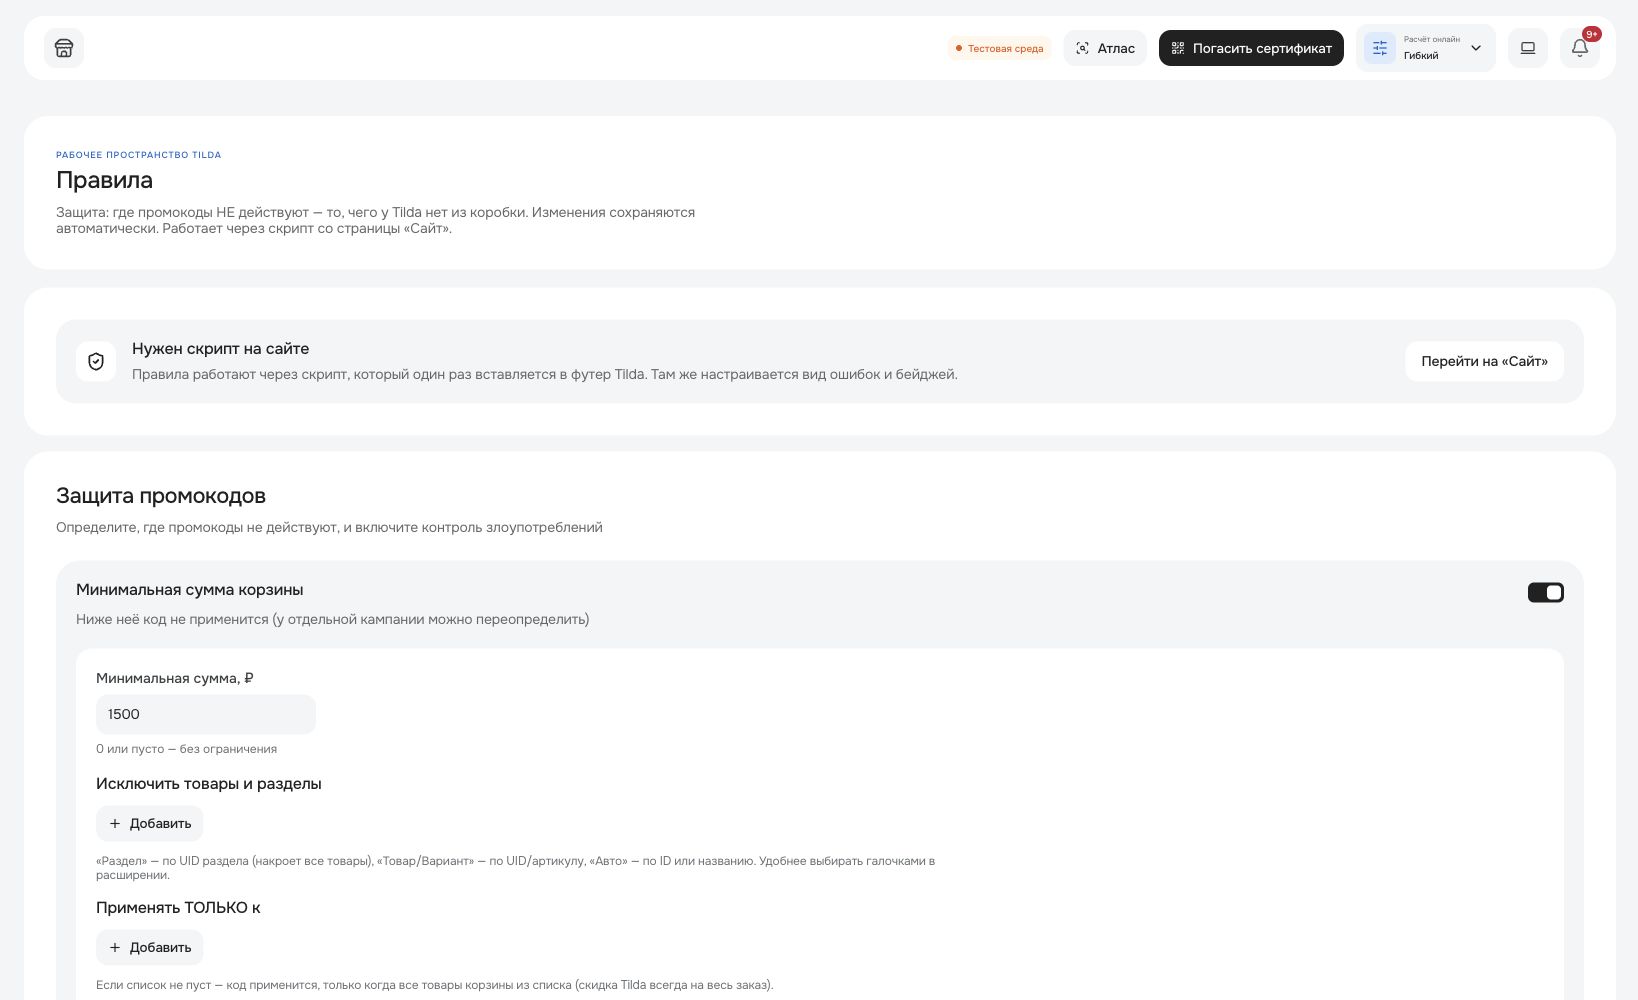Open notifications bell icon
The image size is (1638, 1000).
[1580, 48]
